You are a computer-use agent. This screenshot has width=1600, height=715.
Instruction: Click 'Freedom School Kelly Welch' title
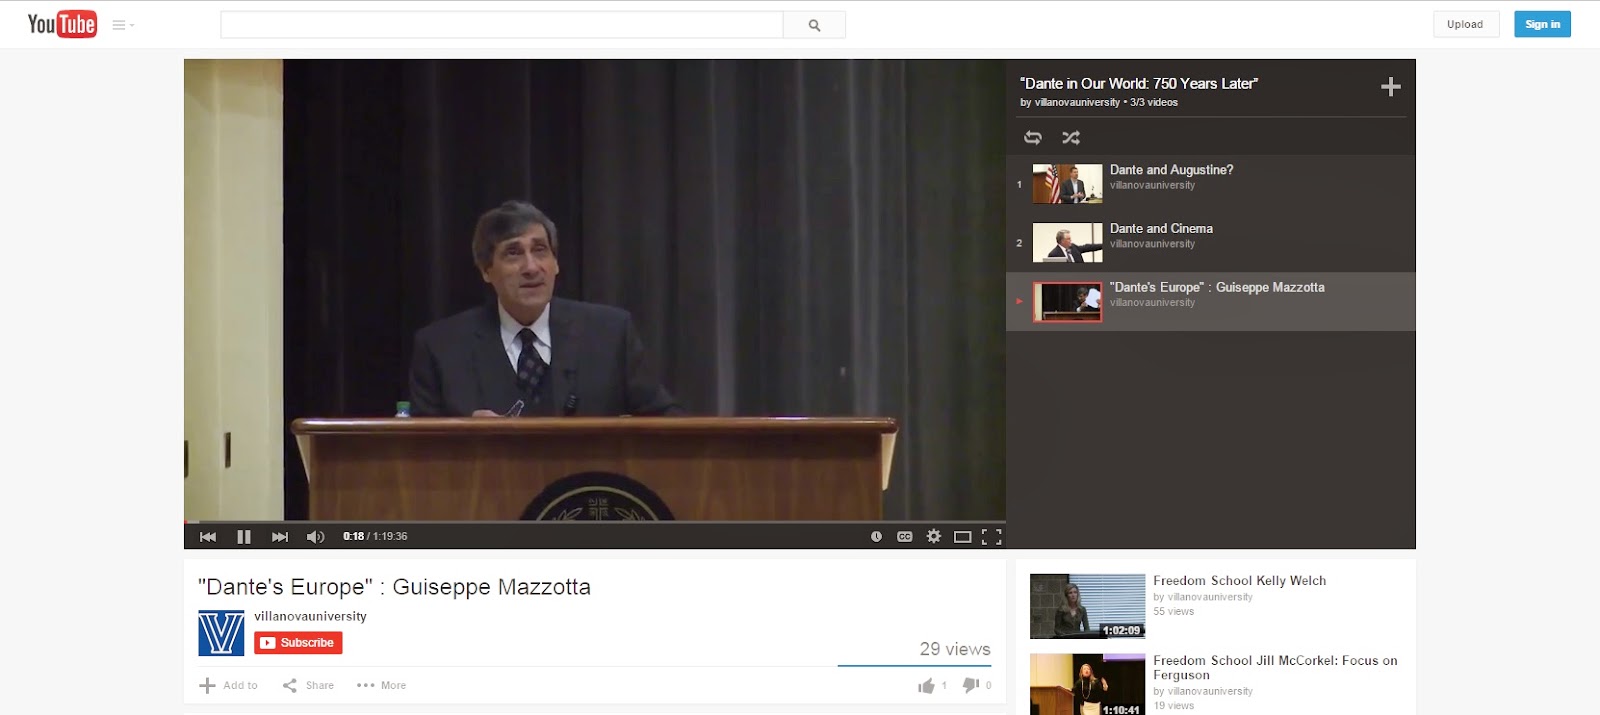coord(1239,581)
